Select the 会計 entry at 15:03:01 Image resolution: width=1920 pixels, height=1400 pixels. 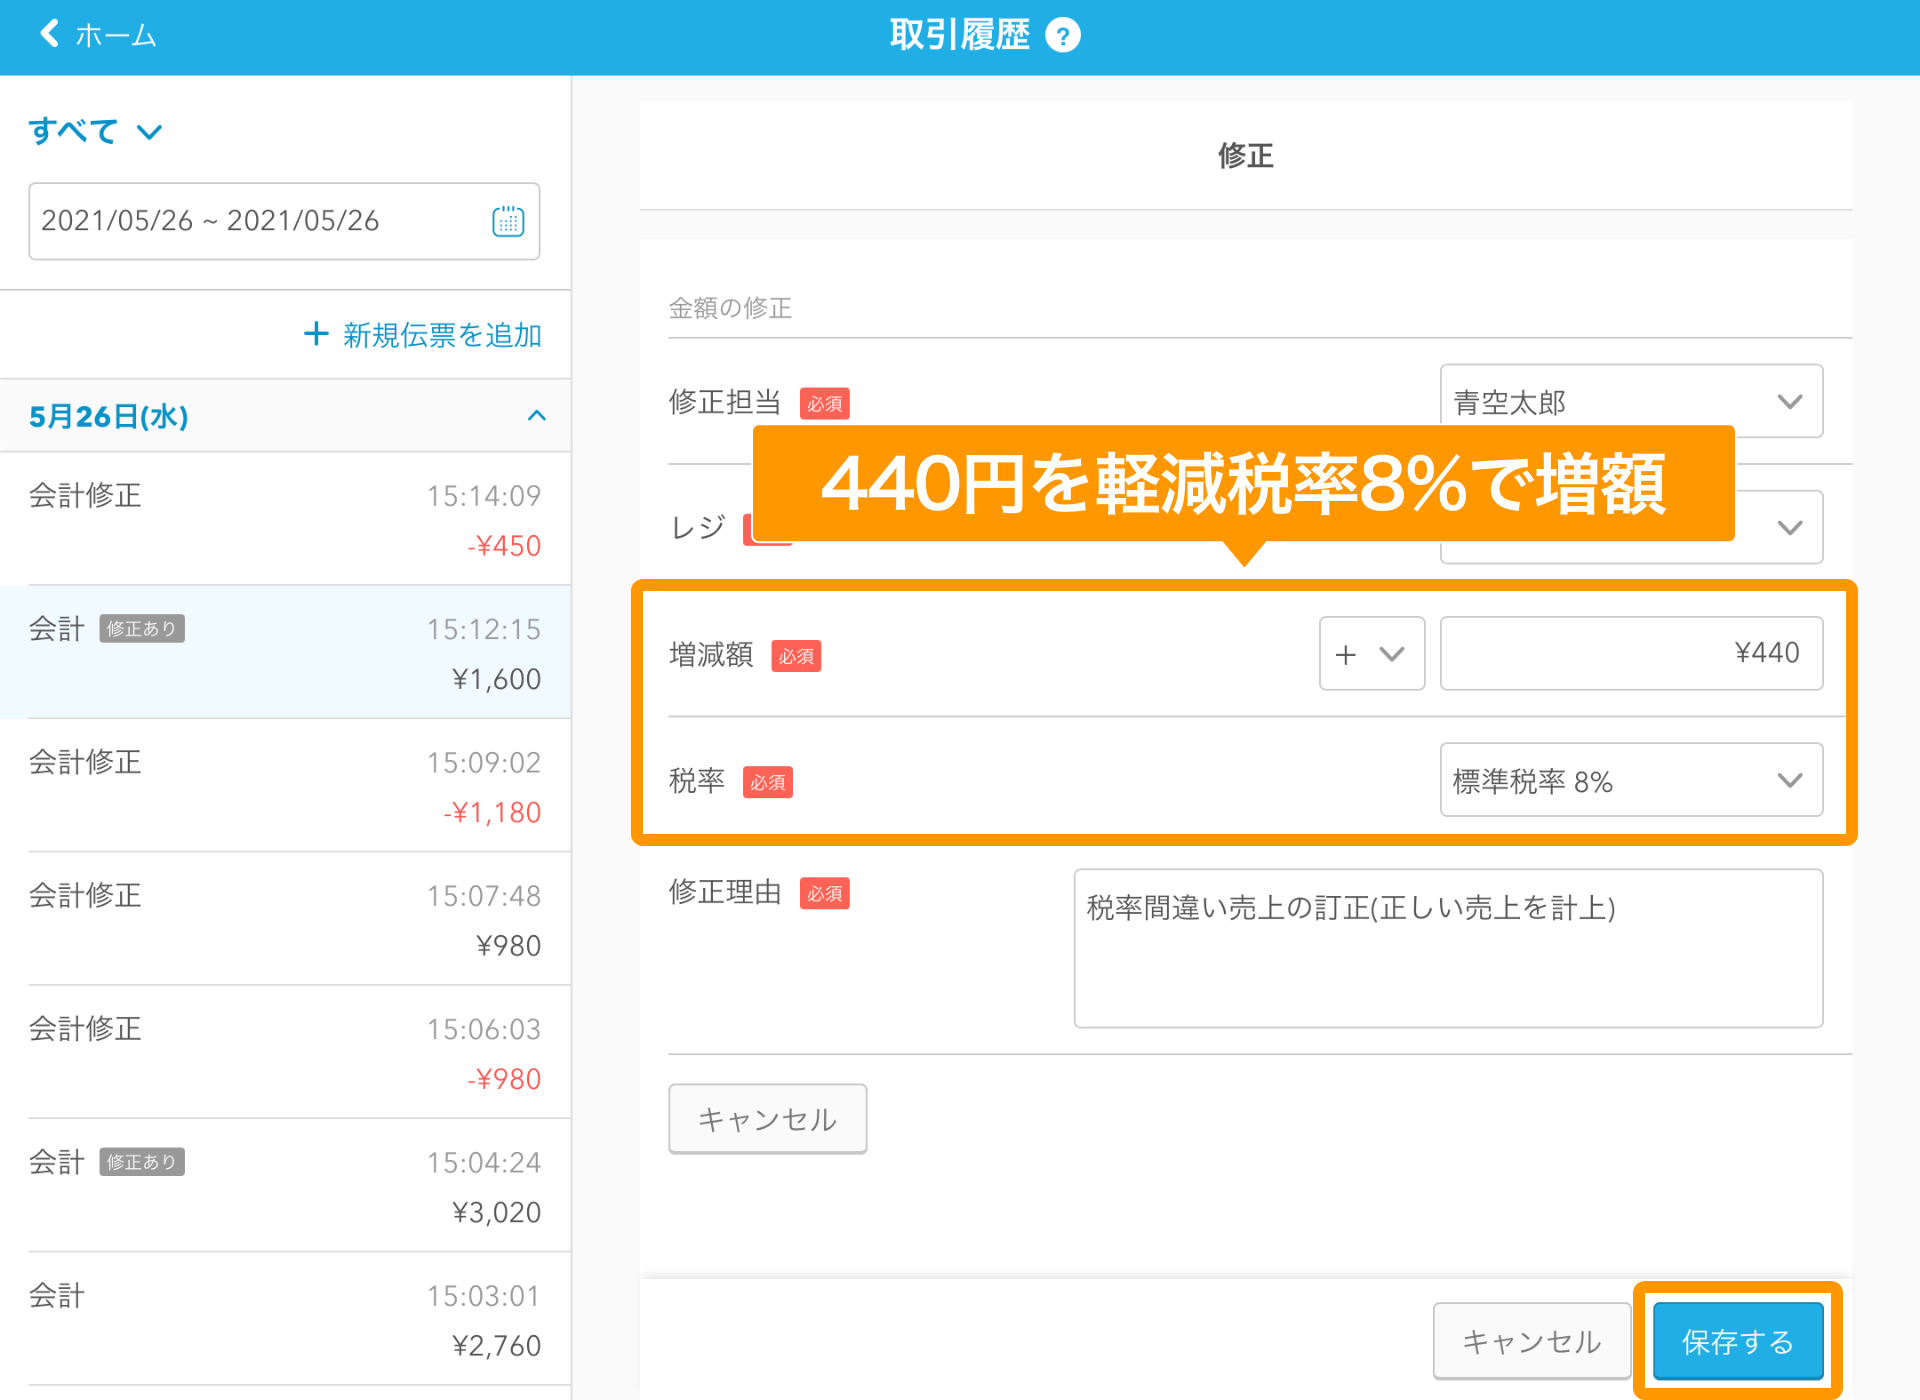click(x=285, y=1318)
